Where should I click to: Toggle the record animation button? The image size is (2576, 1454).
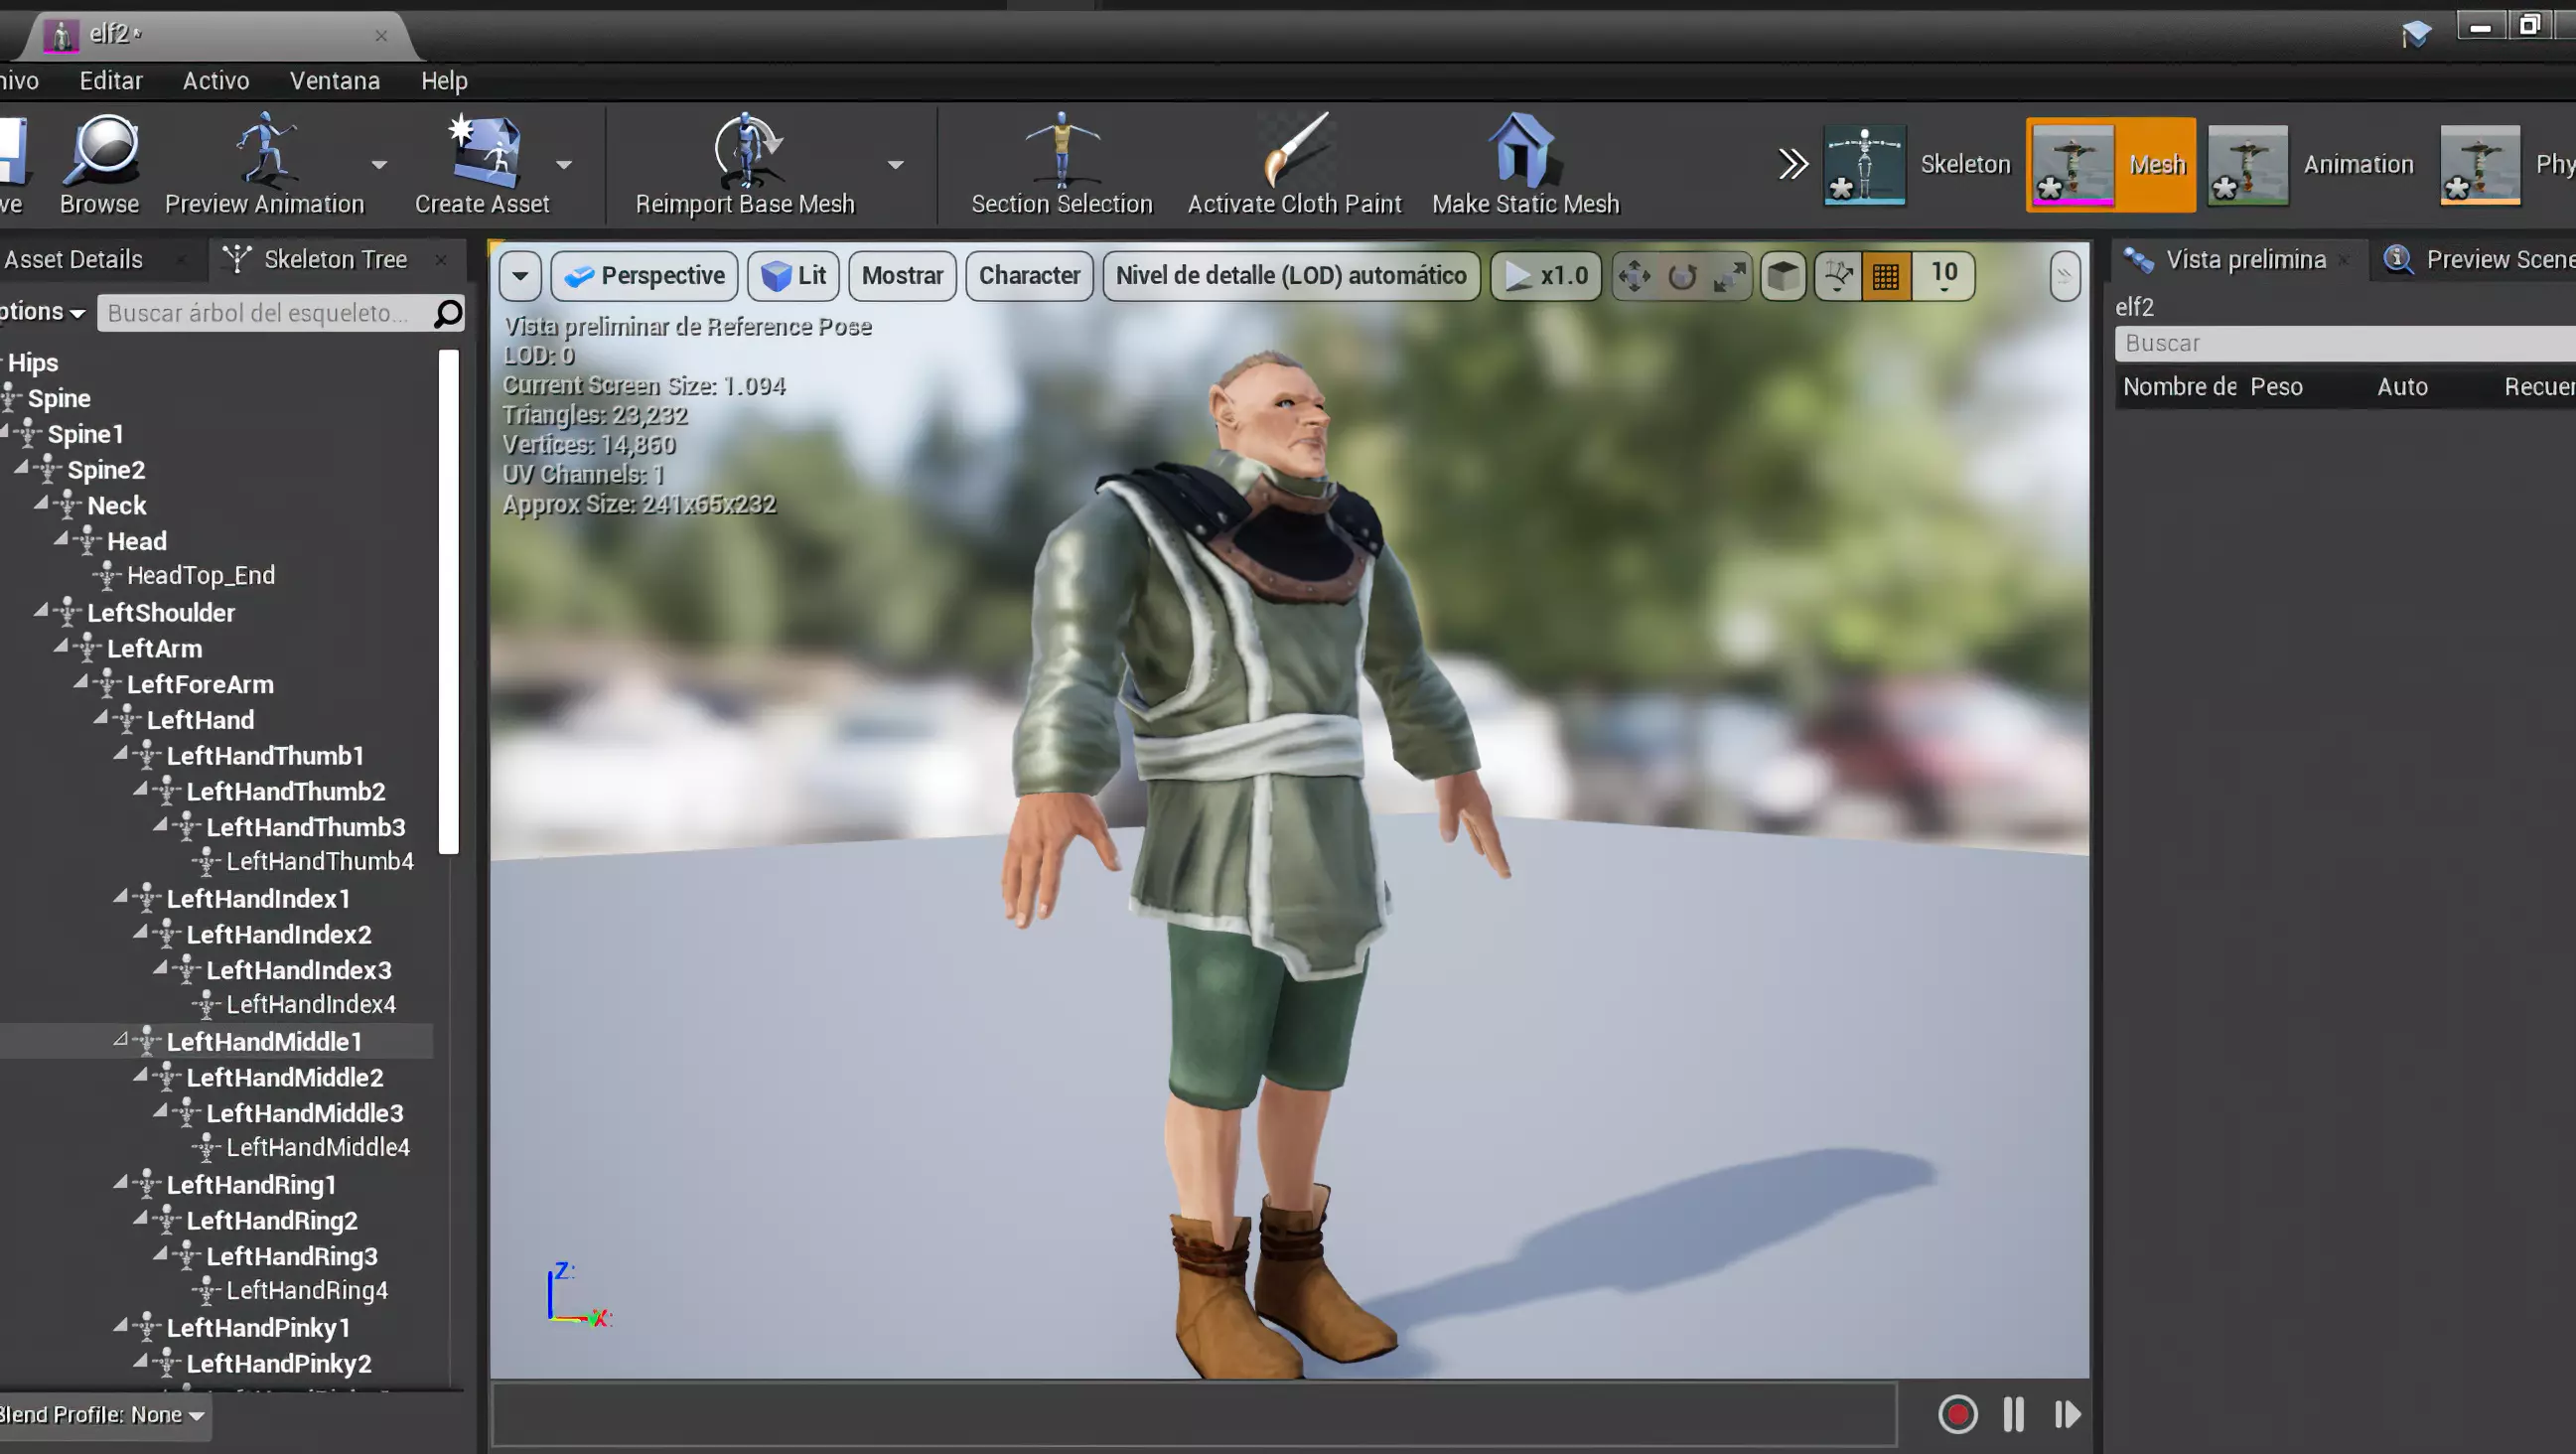click(1957, 1414)
